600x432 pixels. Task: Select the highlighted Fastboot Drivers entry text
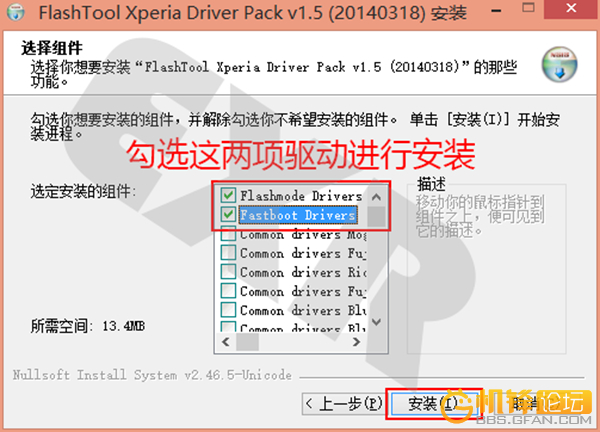coord(298,215)
